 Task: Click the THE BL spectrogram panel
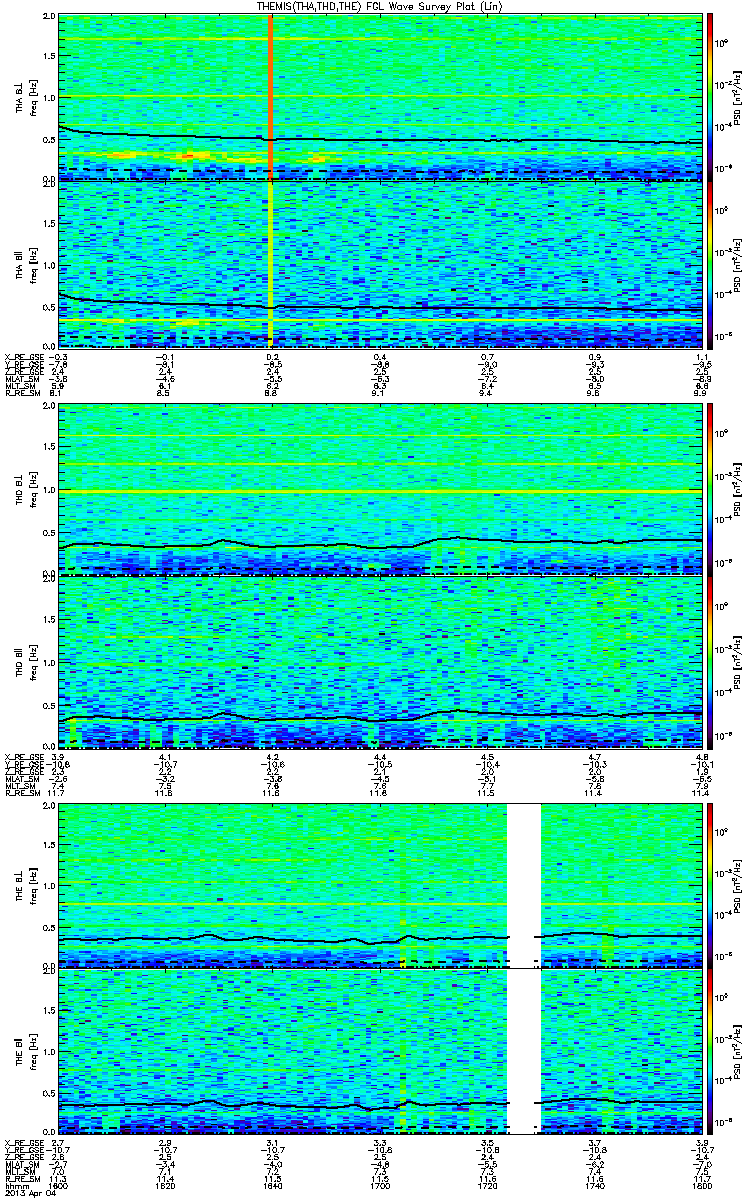tap(380, 884)
